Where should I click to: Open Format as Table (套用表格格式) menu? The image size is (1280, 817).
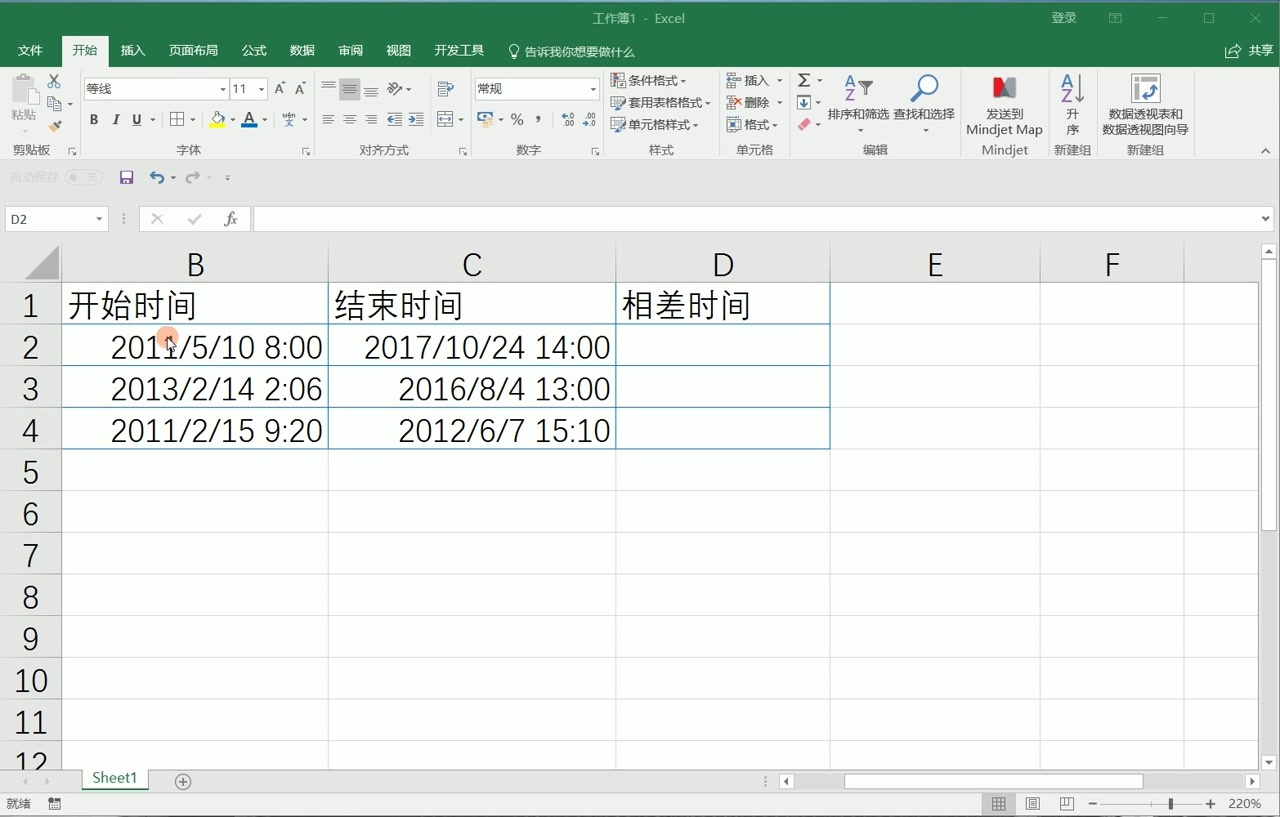661,102
